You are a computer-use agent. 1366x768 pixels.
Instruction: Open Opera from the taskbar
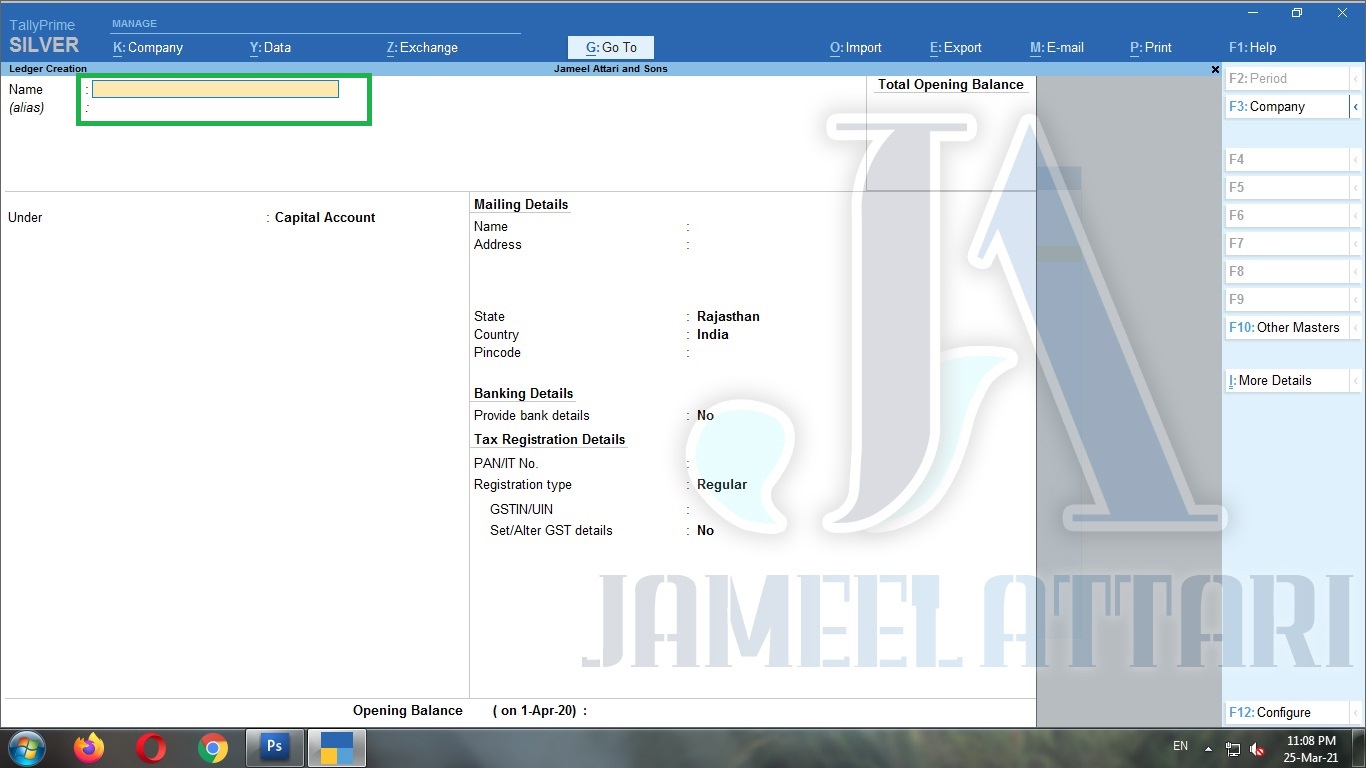coord(151,748)
